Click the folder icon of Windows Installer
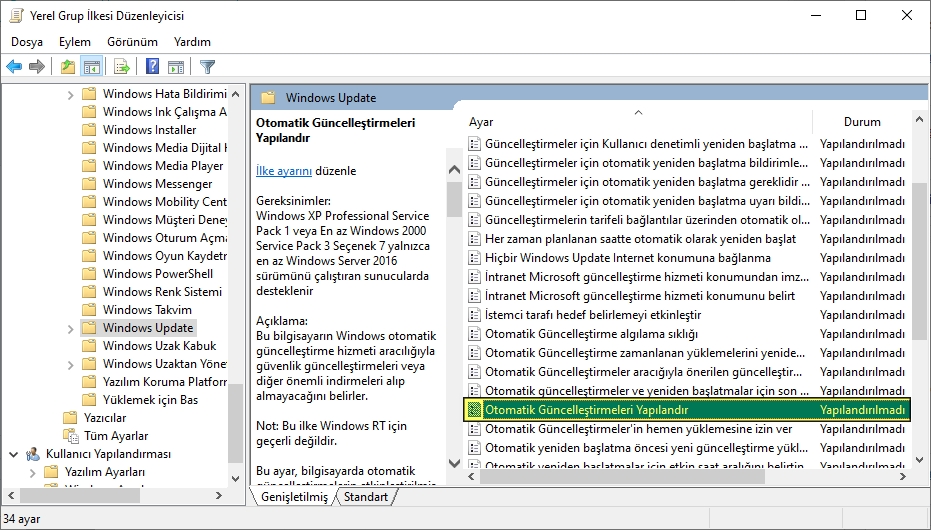Screen dimensions: 931x530 tap(89, 129)
